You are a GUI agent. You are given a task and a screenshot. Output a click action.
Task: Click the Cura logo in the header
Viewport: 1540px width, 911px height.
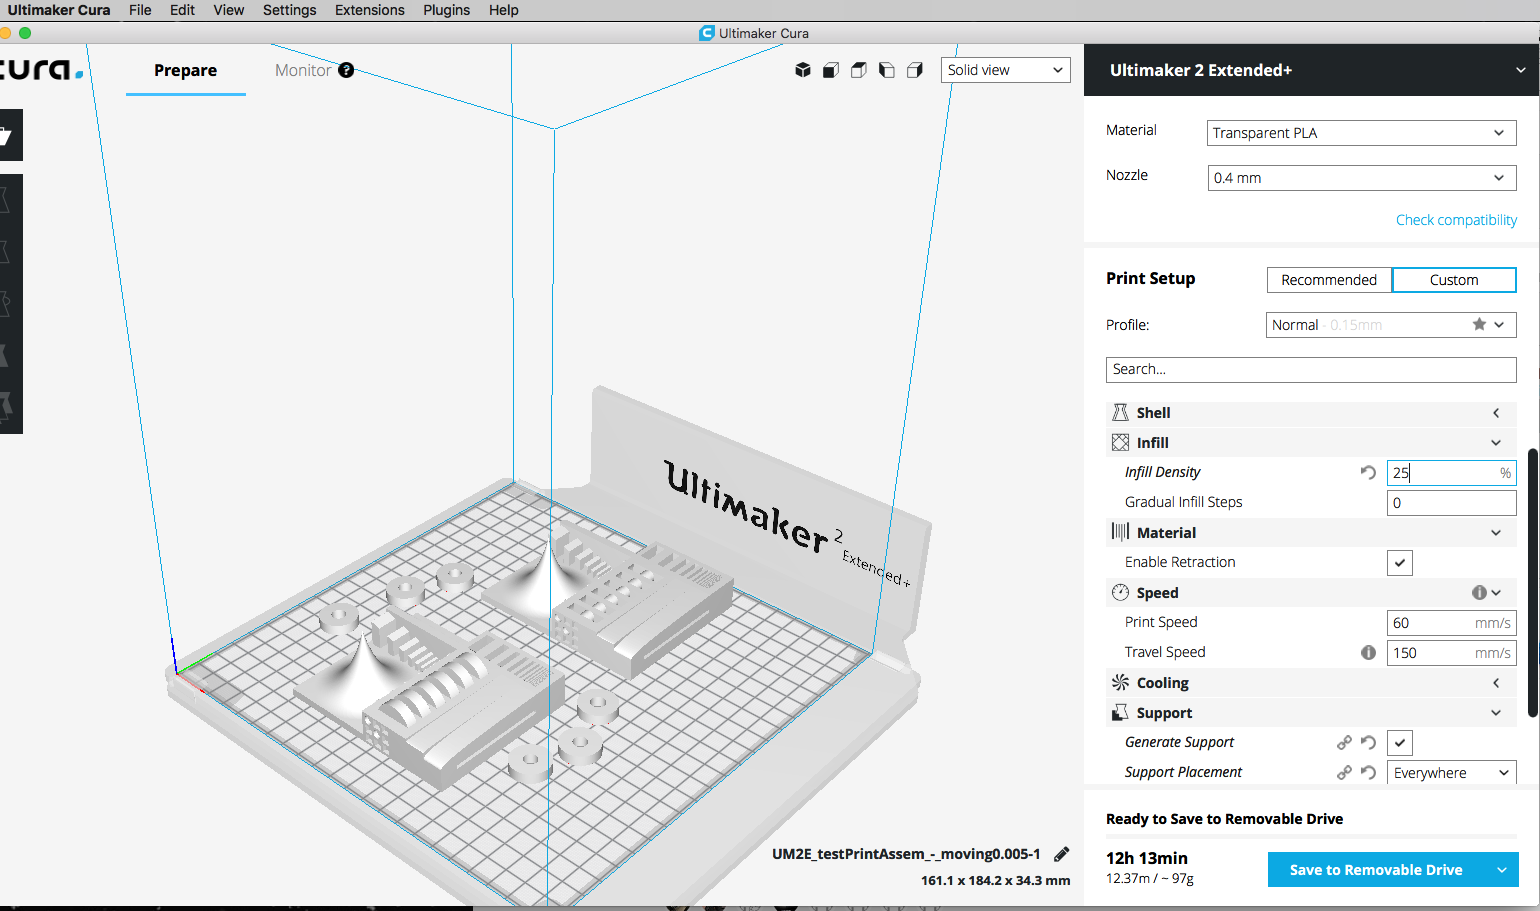pyautogui.click(x=42, y=69)
